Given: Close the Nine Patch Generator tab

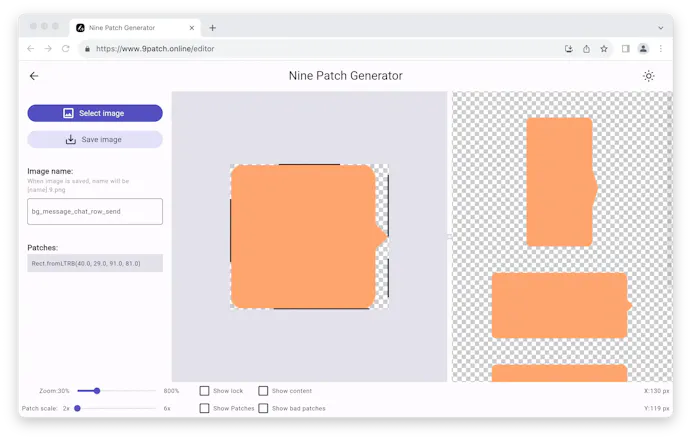Looking at the screenshot, I should pyautogui.click(x=192, y=28).
